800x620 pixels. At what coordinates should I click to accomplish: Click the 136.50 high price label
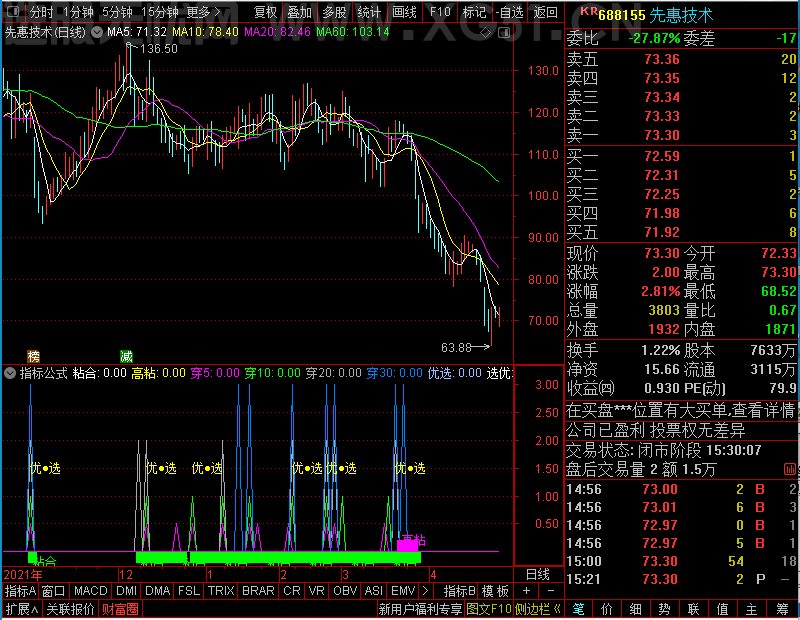pos(158,49)
